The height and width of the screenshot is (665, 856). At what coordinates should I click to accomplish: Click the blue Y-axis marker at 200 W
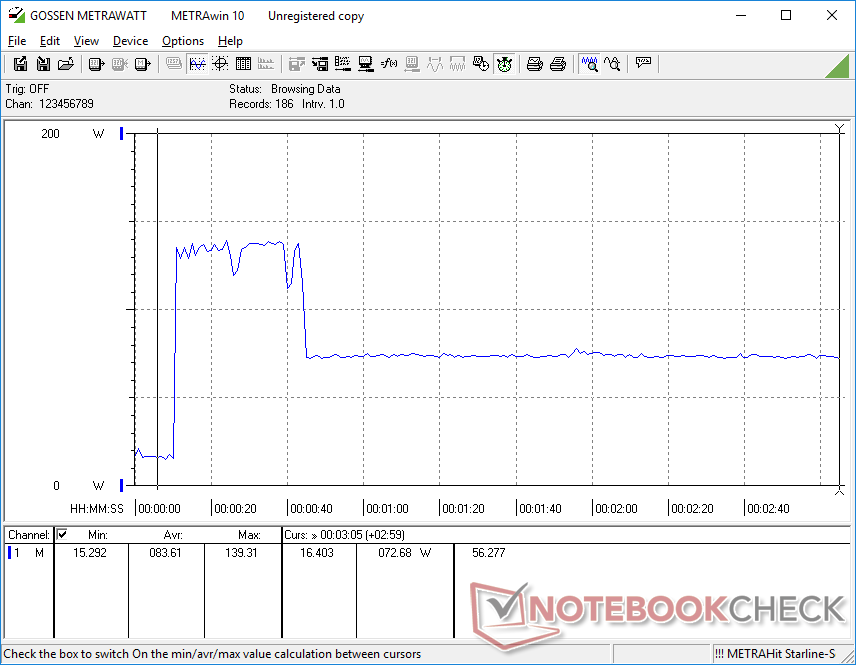click(x=122, y=133)
